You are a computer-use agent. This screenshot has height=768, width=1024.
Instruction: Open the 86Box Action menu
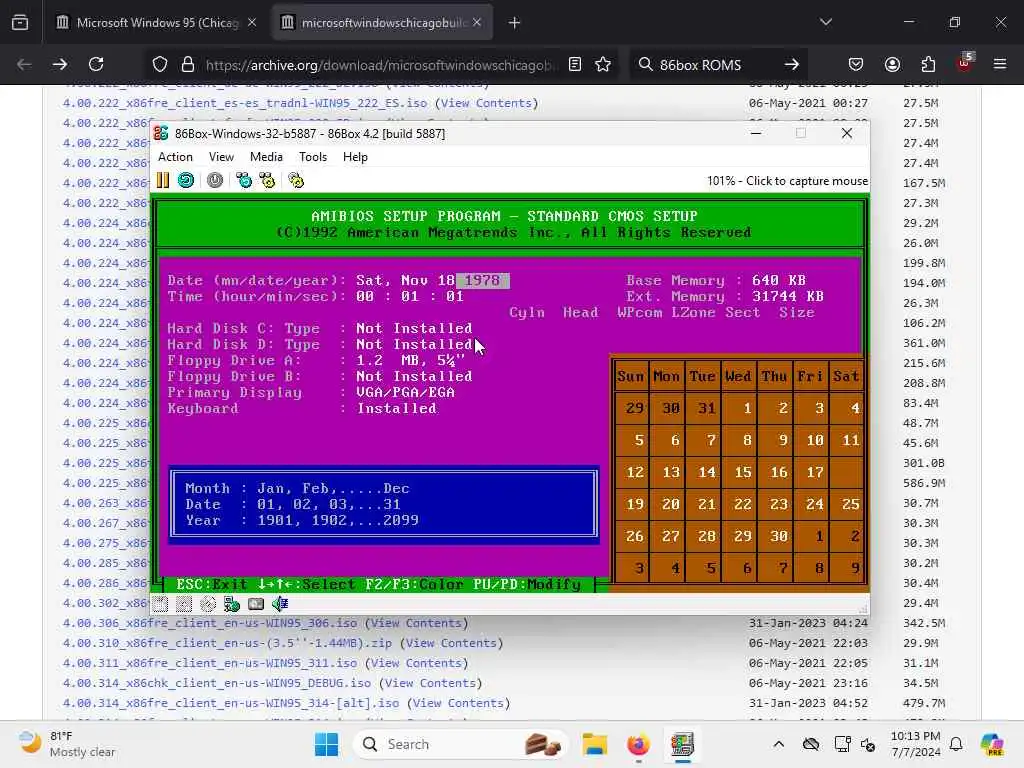pyautogui.click(x=176, y=157)
